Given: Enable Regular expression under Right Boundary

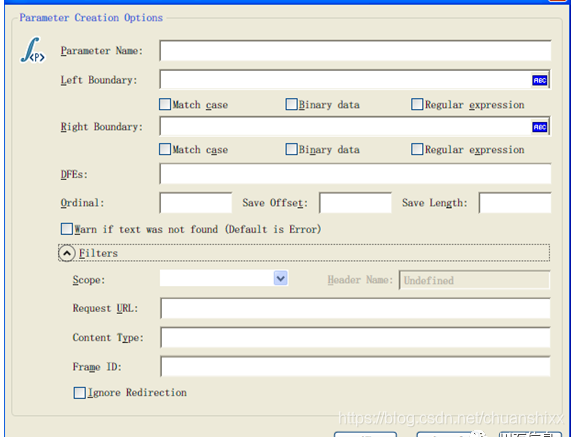Looking at the screenshot, I should pyautogui.click(x=417, y=149).
